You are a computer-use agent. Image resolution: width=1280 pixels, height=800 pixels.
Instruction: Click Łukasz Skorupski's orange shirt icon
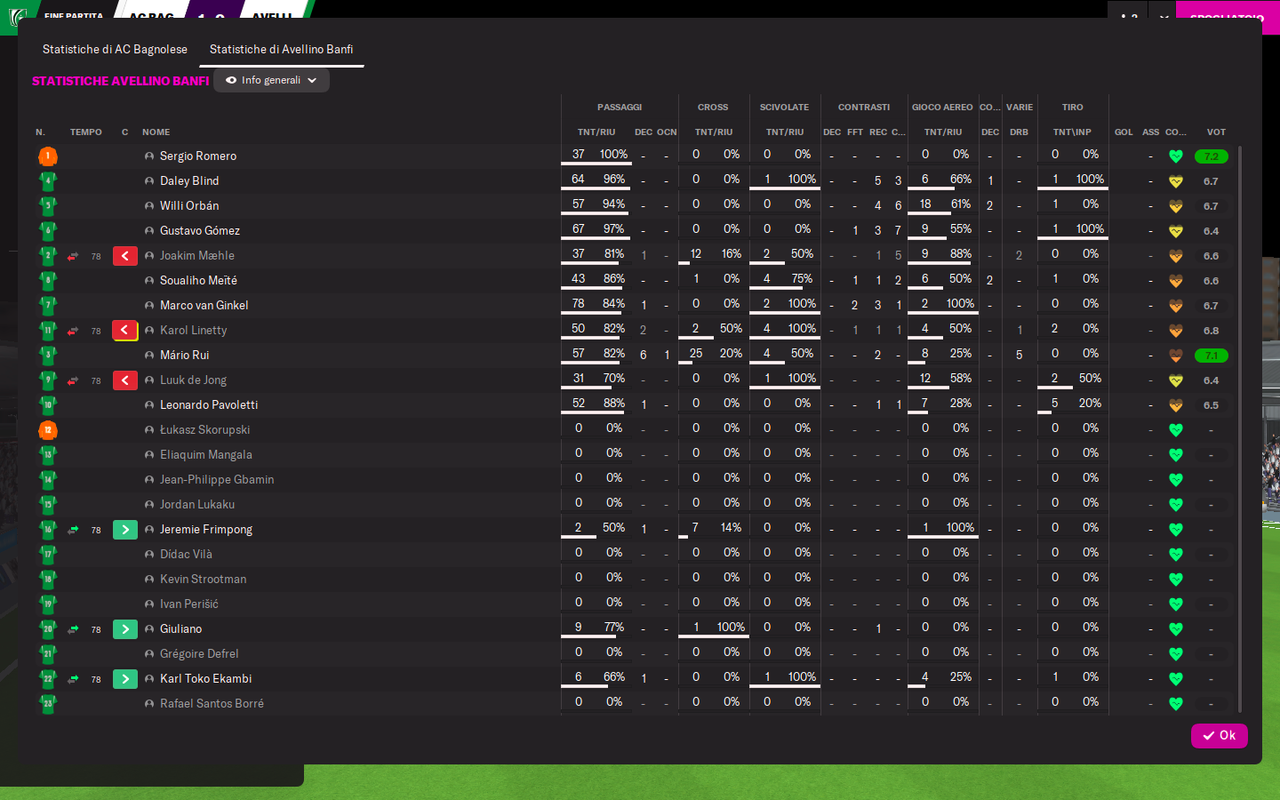[x=47, y=430]
